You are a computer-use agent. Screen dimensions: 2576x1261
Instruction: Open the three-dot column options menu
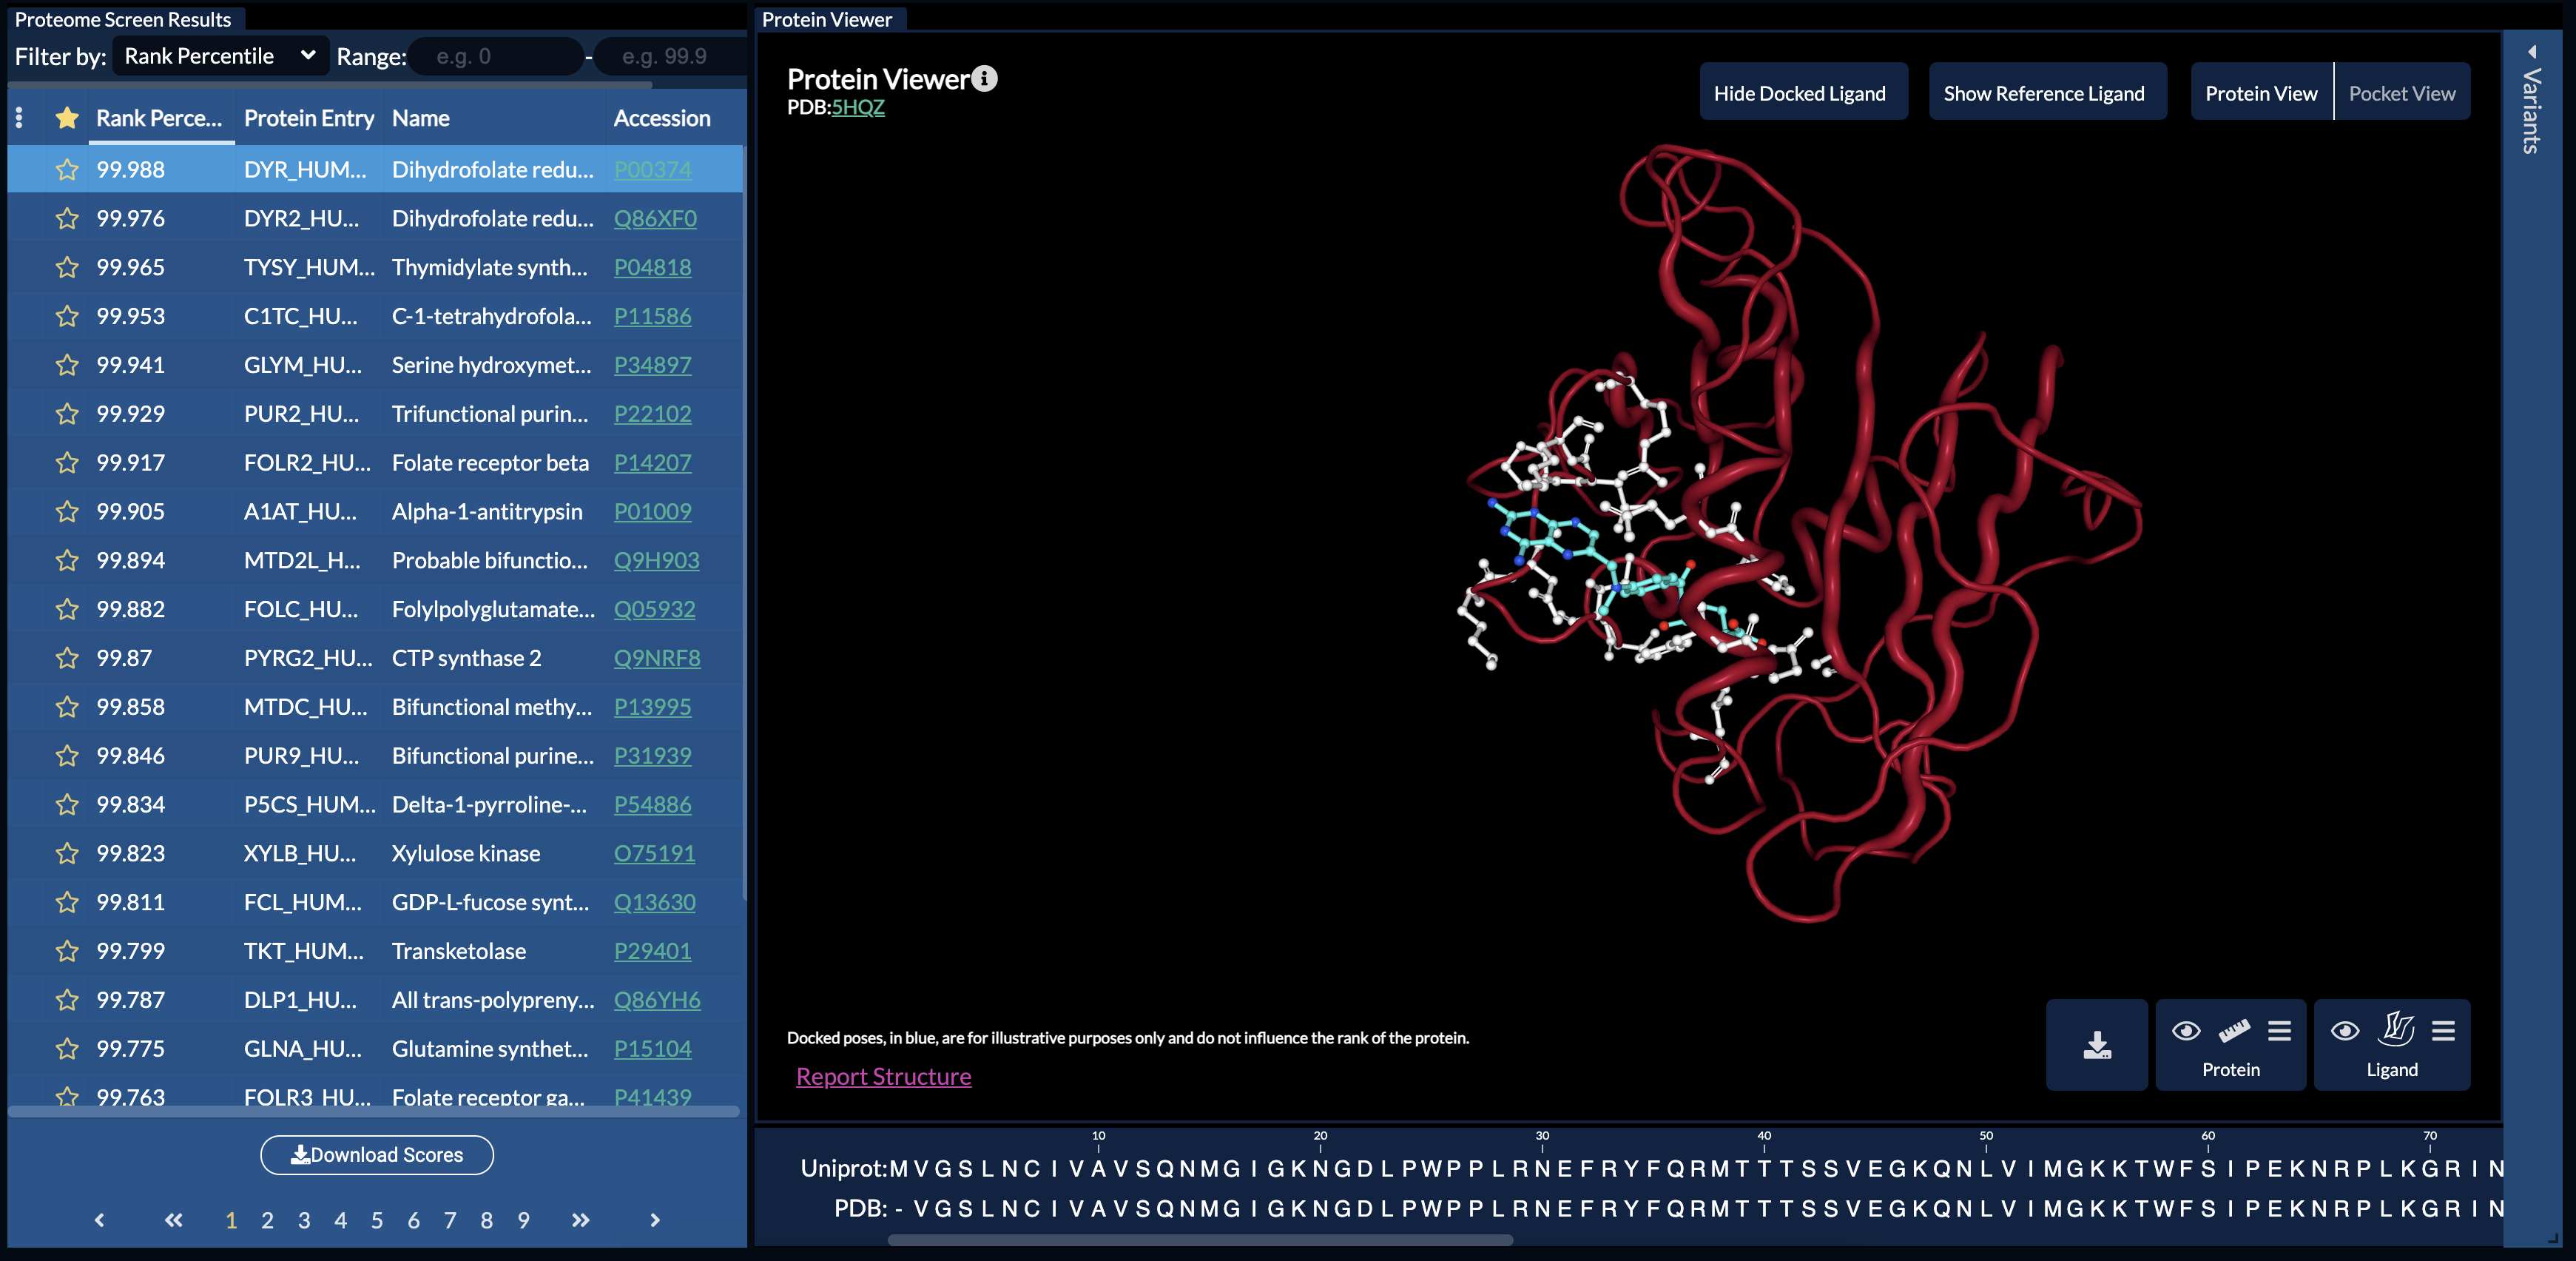click(x=19, y=118)
